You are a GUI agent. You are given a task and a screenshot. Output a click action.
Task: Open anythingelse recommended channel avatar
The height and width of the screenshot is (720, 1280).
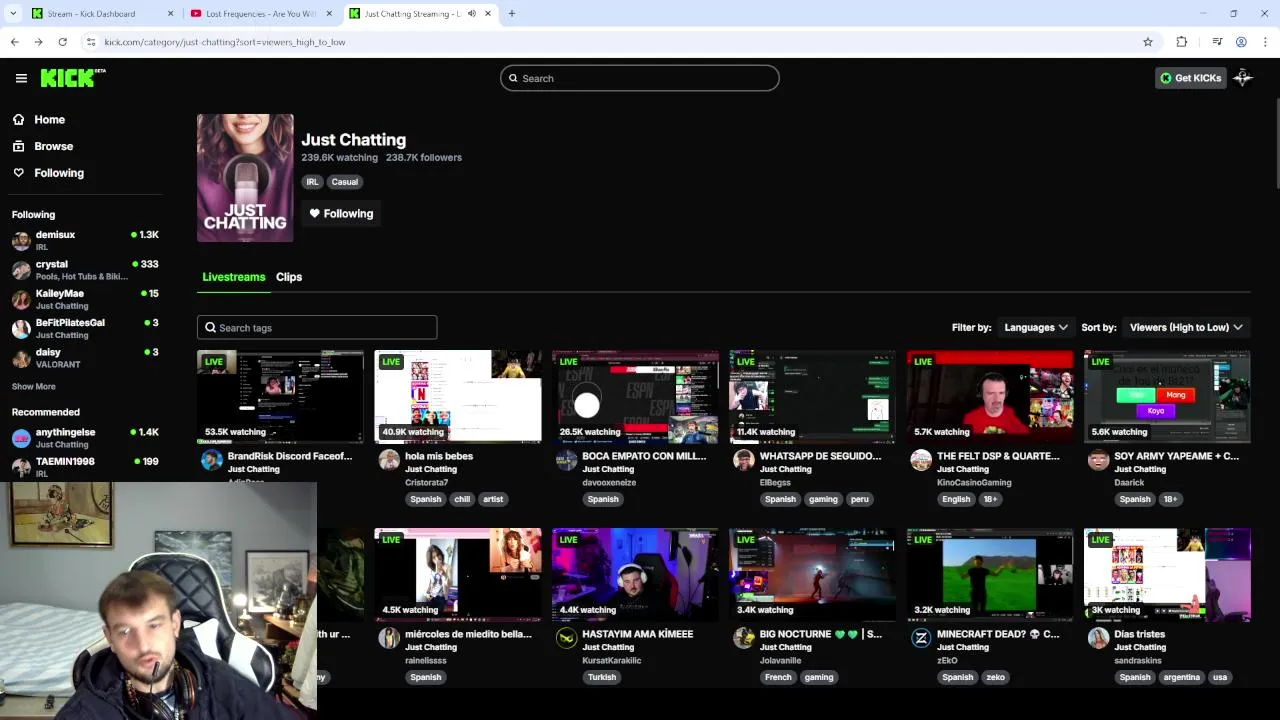coord(21,438)
